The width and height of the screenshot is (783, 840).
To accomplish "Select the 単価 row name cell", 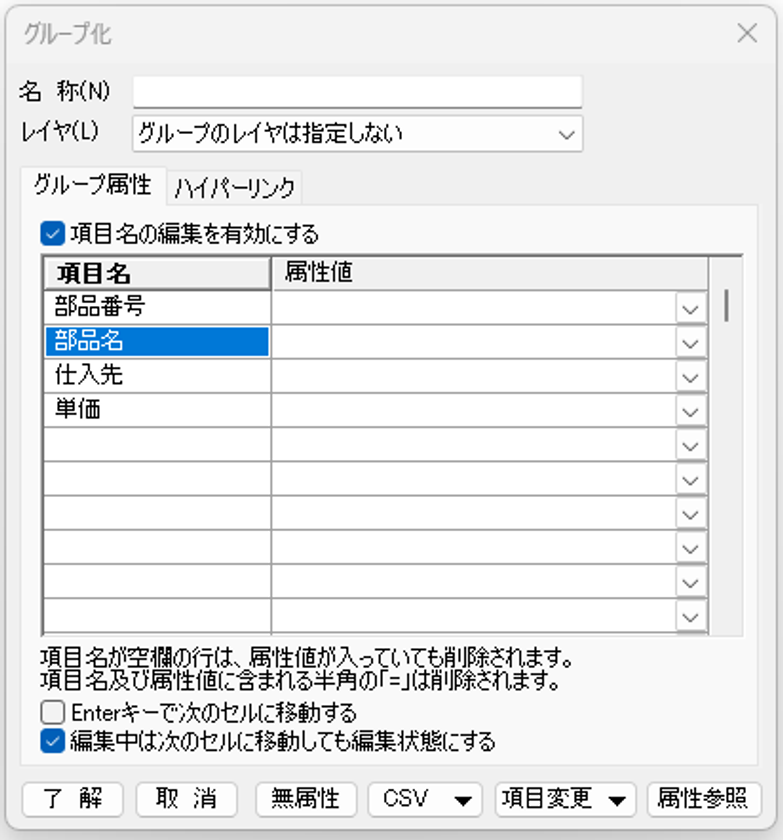I will (x=157, y=410).
